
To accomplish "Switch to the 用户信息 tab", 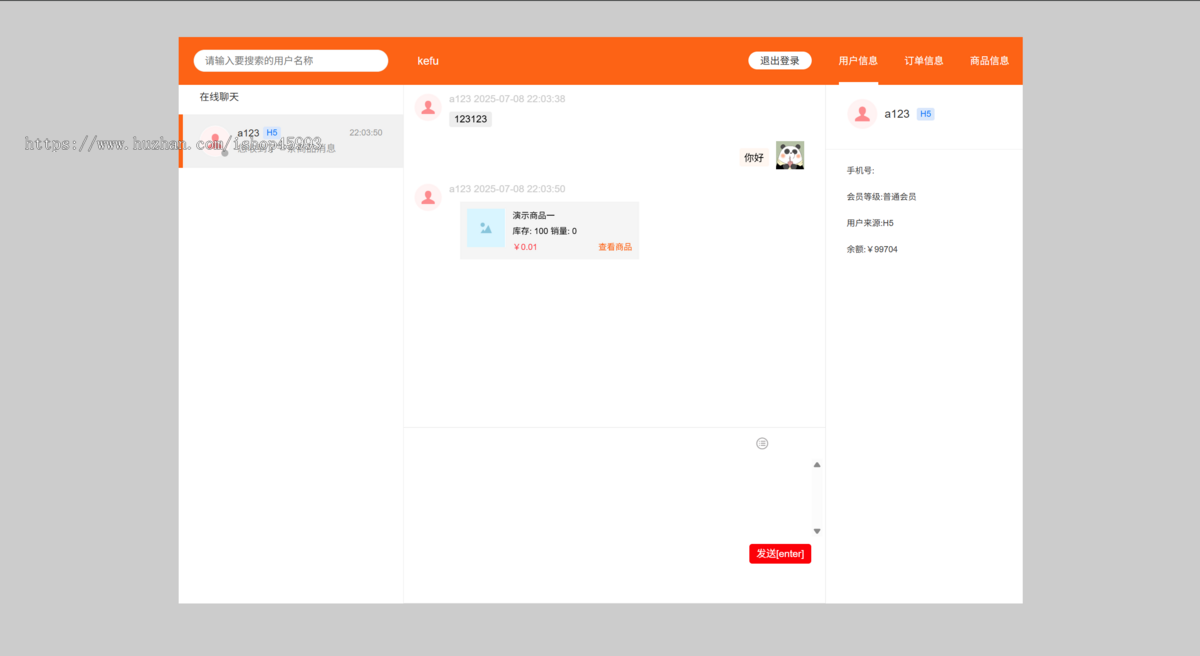I will [x=858, y=61].
